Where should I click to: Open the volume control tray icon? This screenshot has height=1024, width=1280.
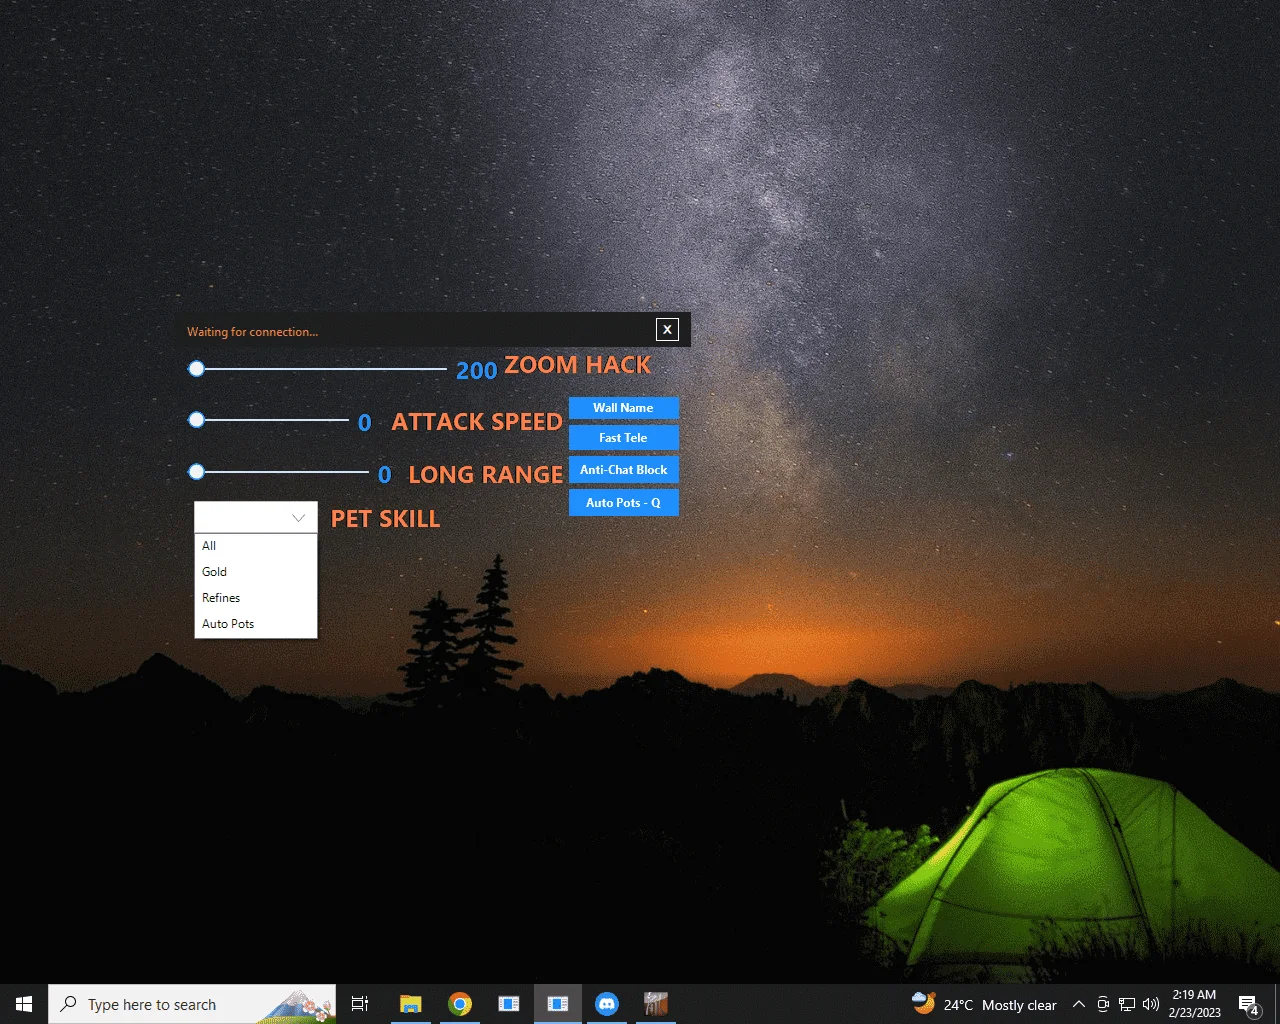pyautogui.click(x=1151, y=1004)
